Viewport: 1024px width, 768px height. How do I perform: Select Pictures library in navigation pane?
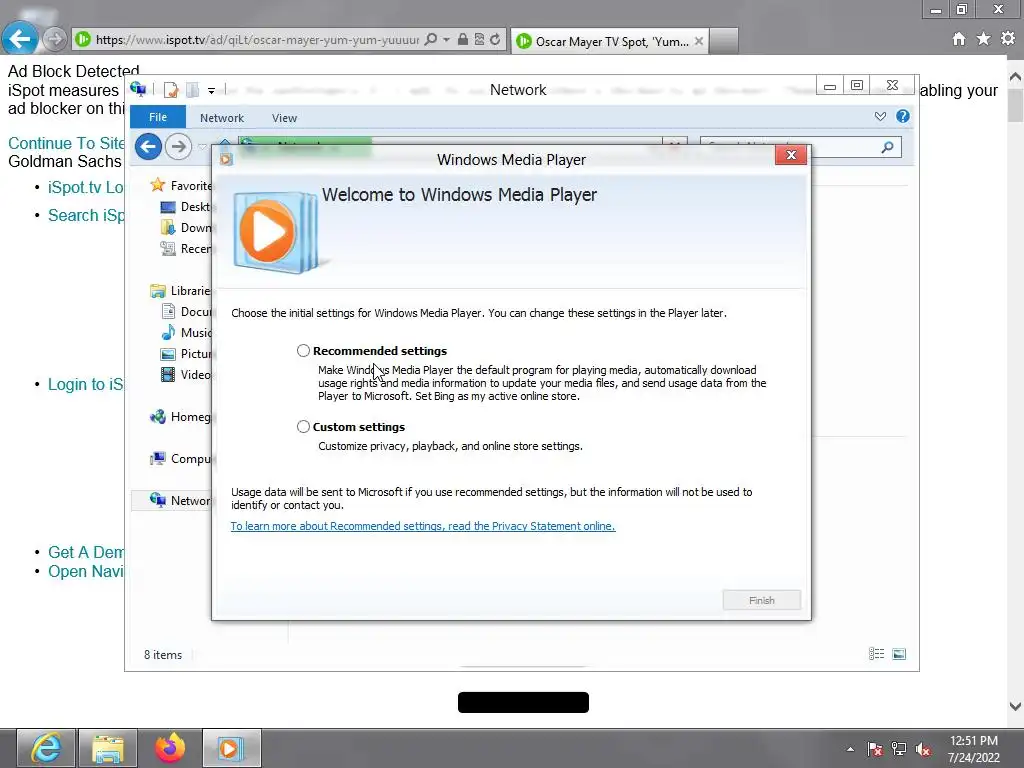pos(186,353)
